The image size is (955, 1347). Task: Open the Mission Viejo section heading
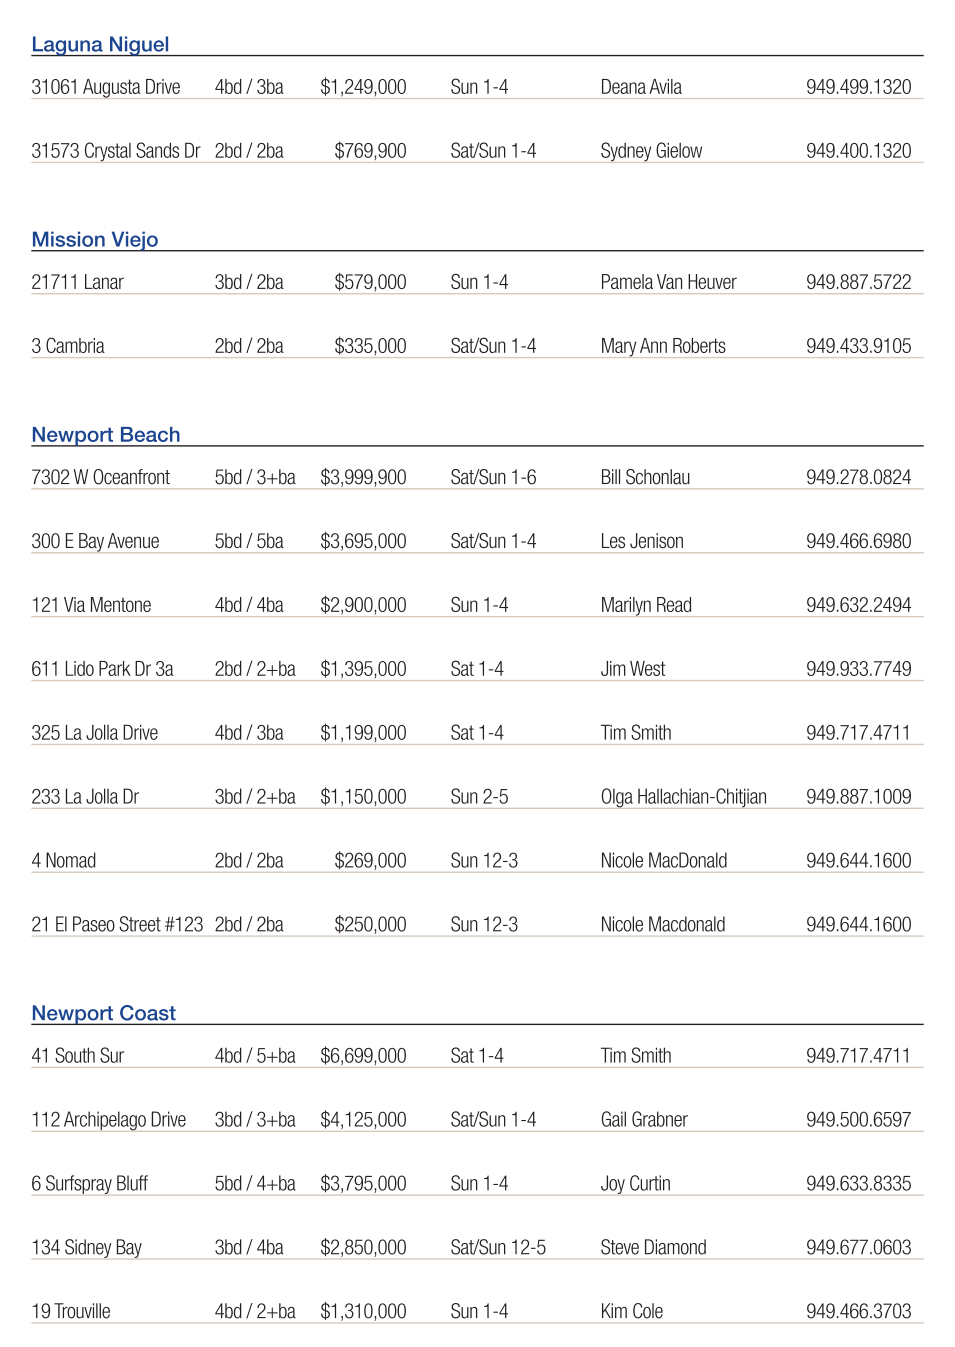coord(95,239)
